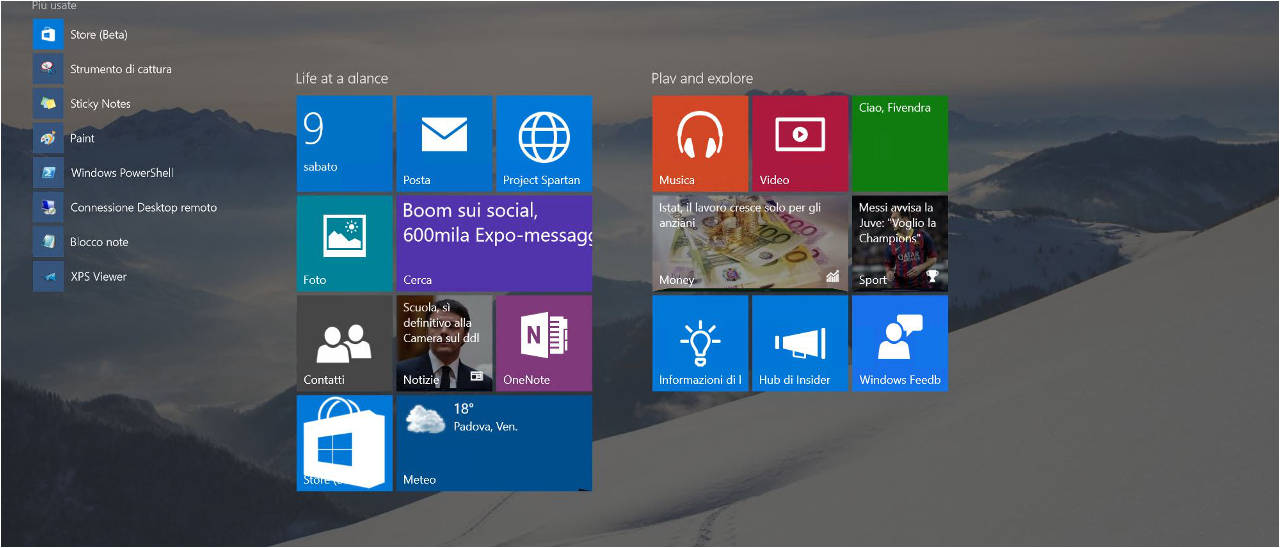Launch the XPS Viewer icon
1280x548 pixels.
tap(48, 276)
